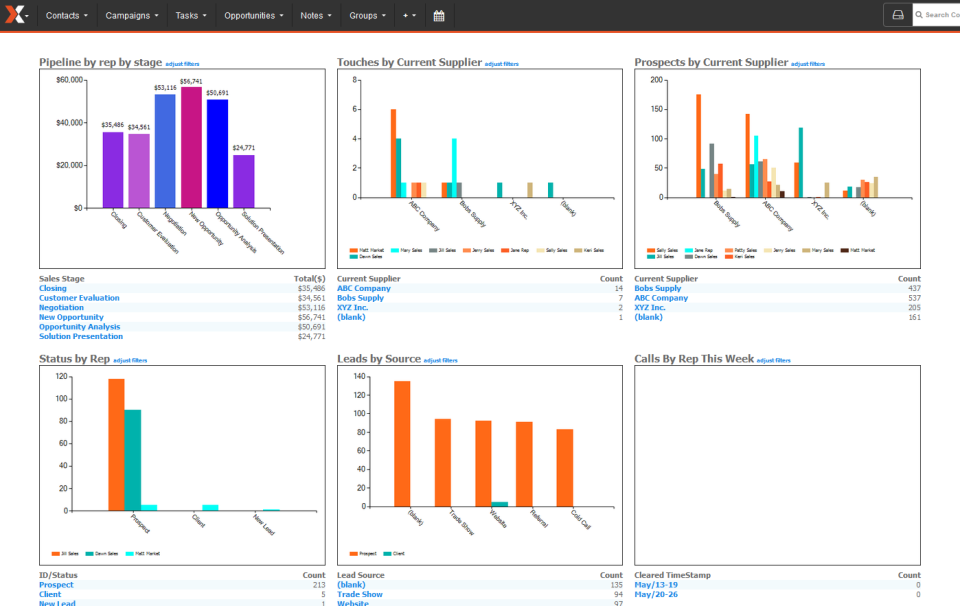Open the May/13-19 timestamp link

click(x=656, y=585)
